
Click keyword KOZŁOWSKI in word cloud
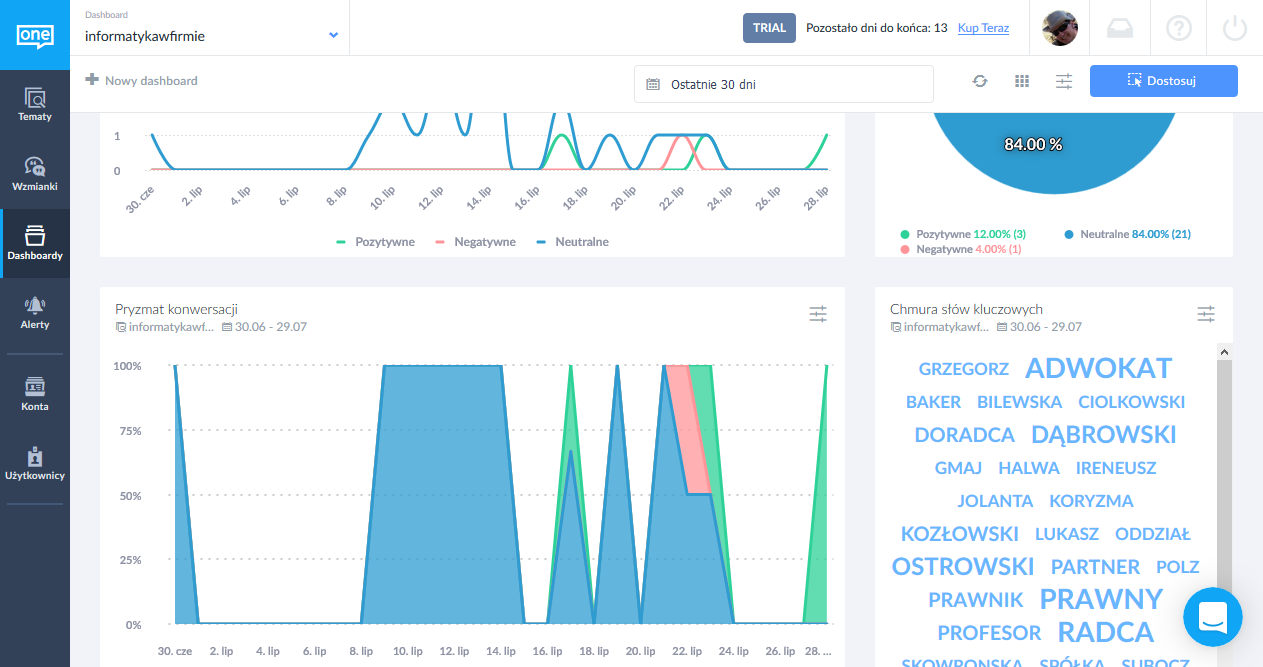click(x=960, y=533)
